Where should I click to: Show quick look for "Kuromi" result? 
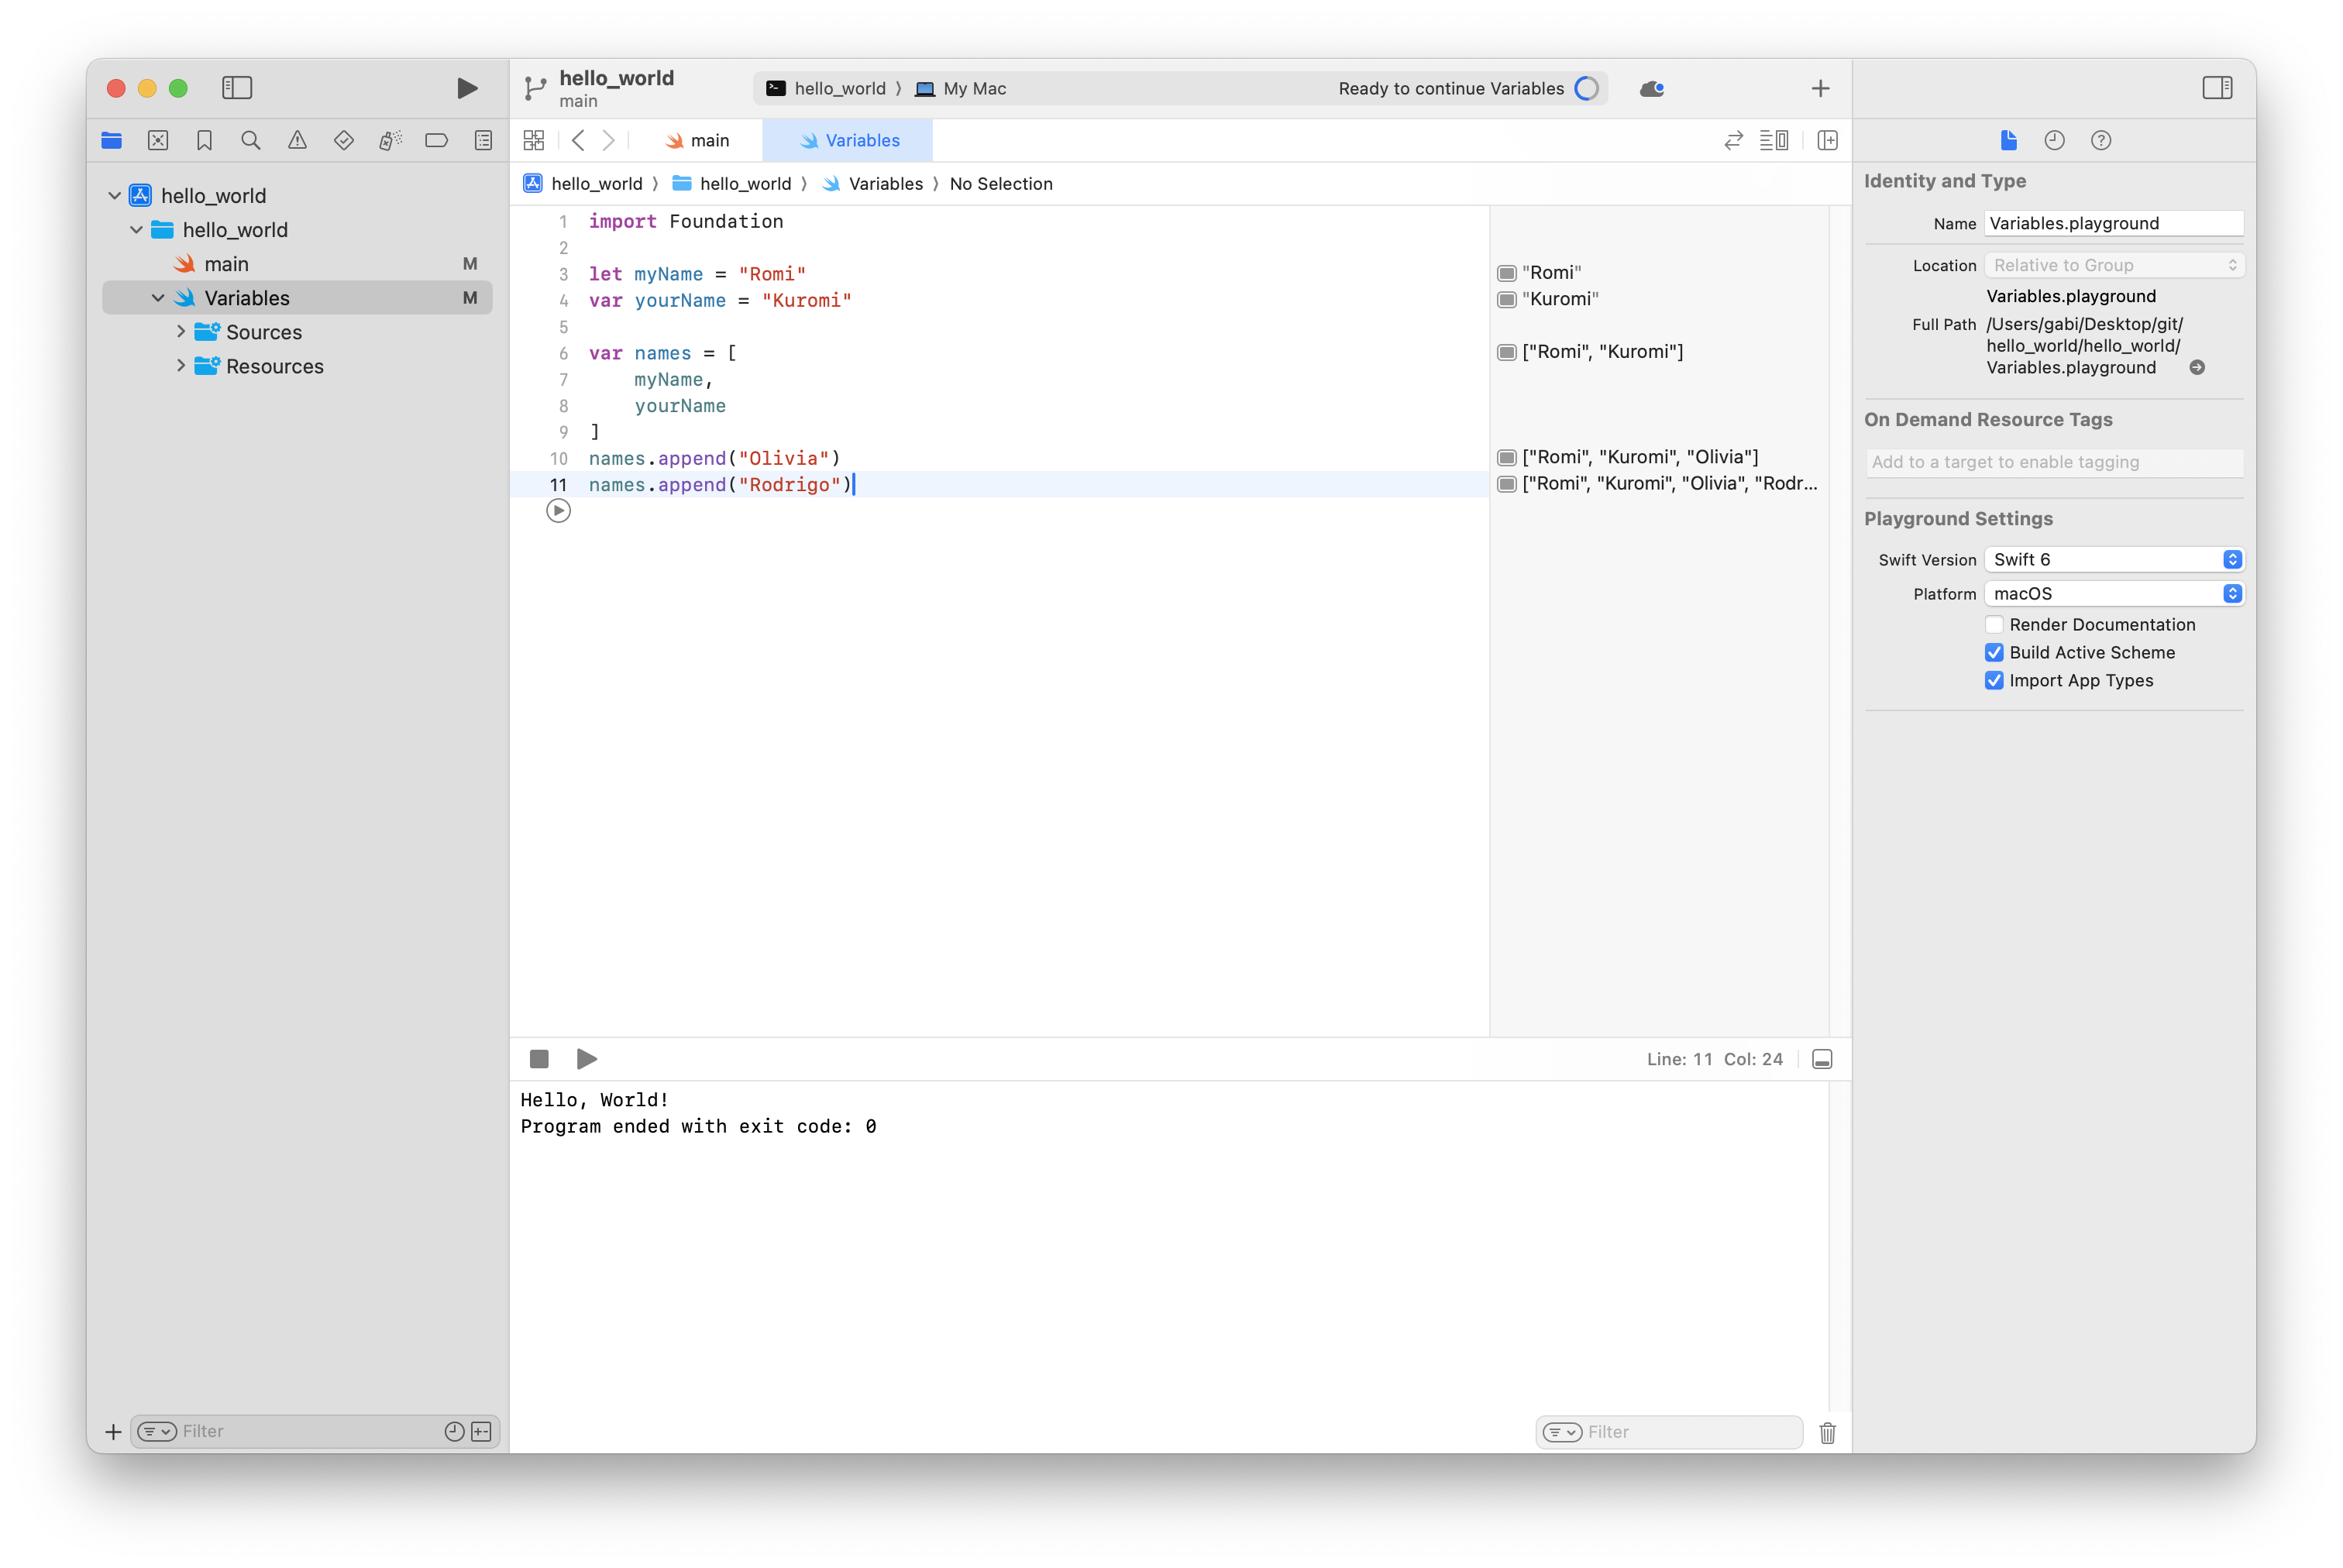point(1506,300)
